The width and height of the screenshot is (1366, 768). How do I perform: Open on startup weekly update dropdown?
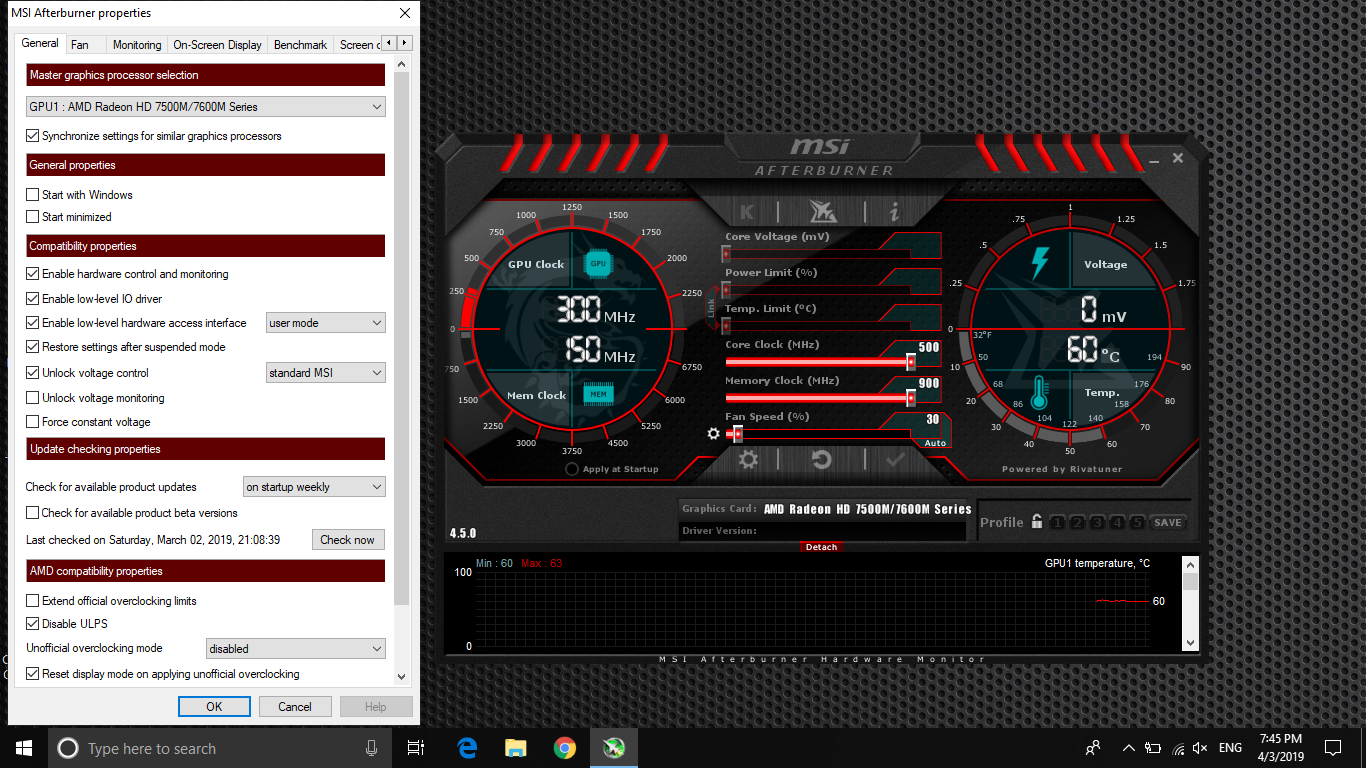point(315,487)
